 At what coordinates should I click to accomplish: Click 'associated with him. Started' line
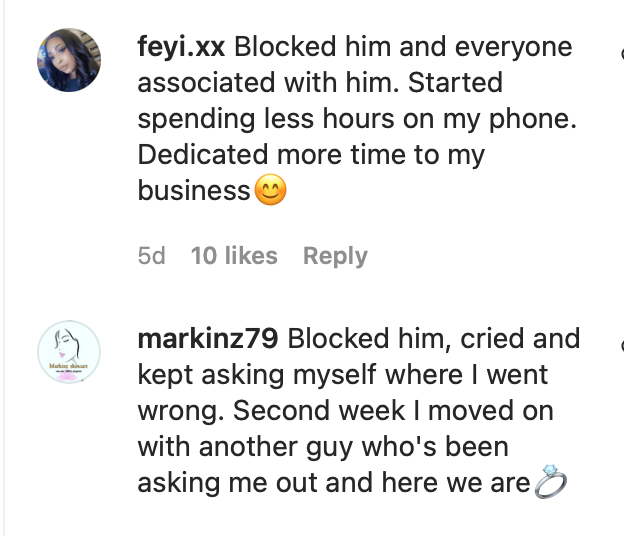(x=320, y=83)
